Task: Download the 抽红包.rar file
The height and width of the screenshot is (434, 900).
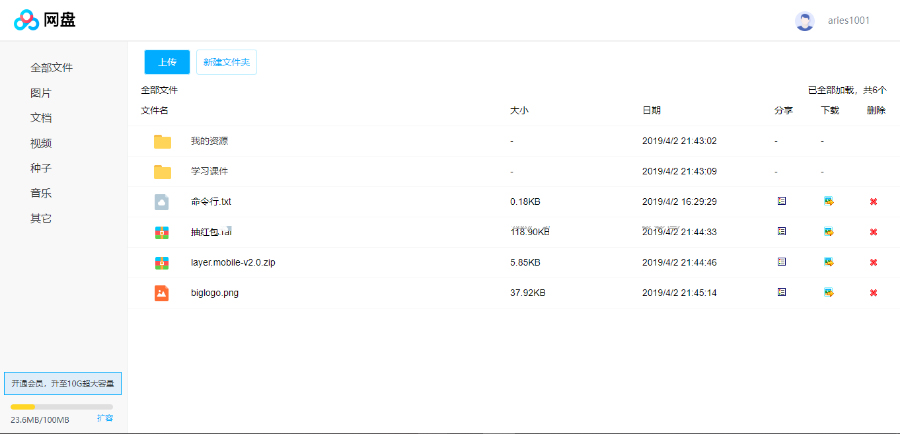Action: [829, 232]
